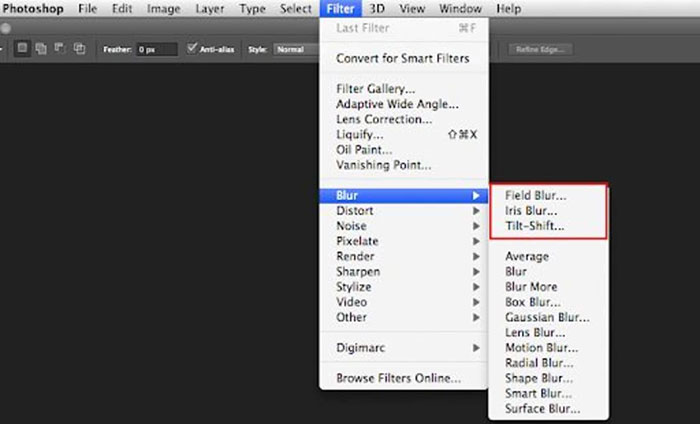Image resolution: width=700 pixels, height=424 pixels.
Task: Select Shape Blur option
Action: point(549,378)
